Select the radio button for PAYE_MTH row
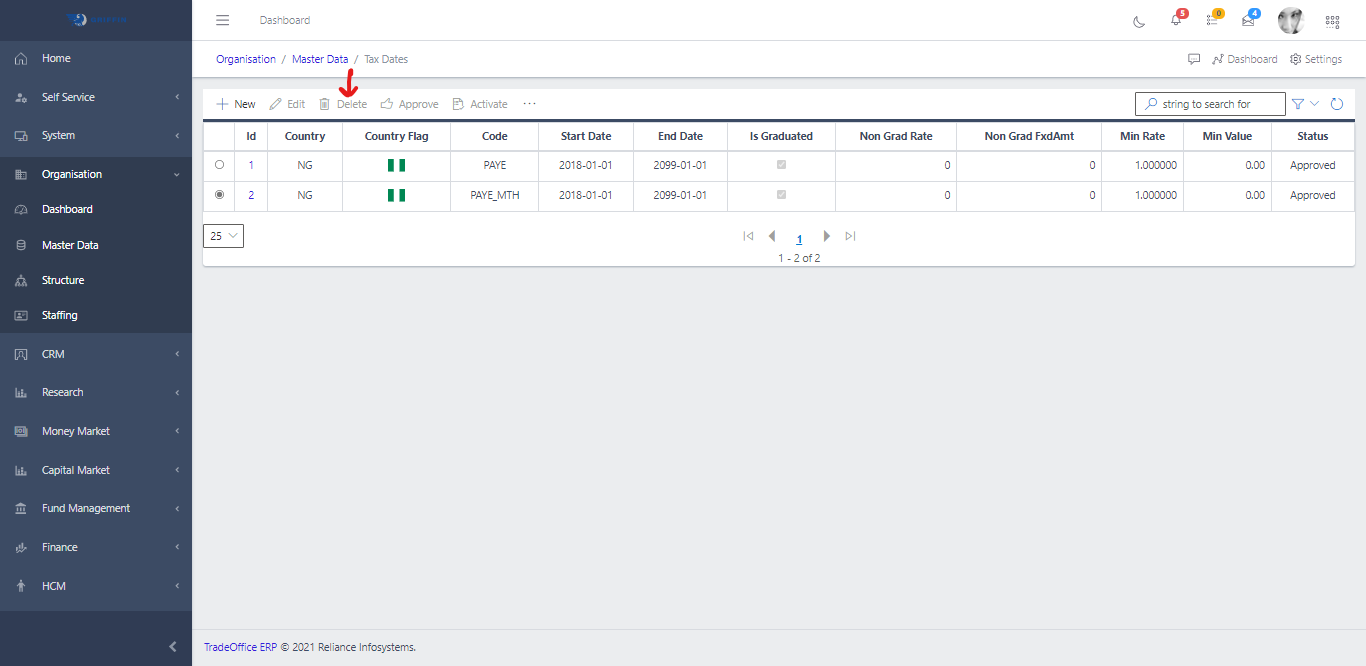The height and width of the screenshot is (666, 1366). [220, 195]
